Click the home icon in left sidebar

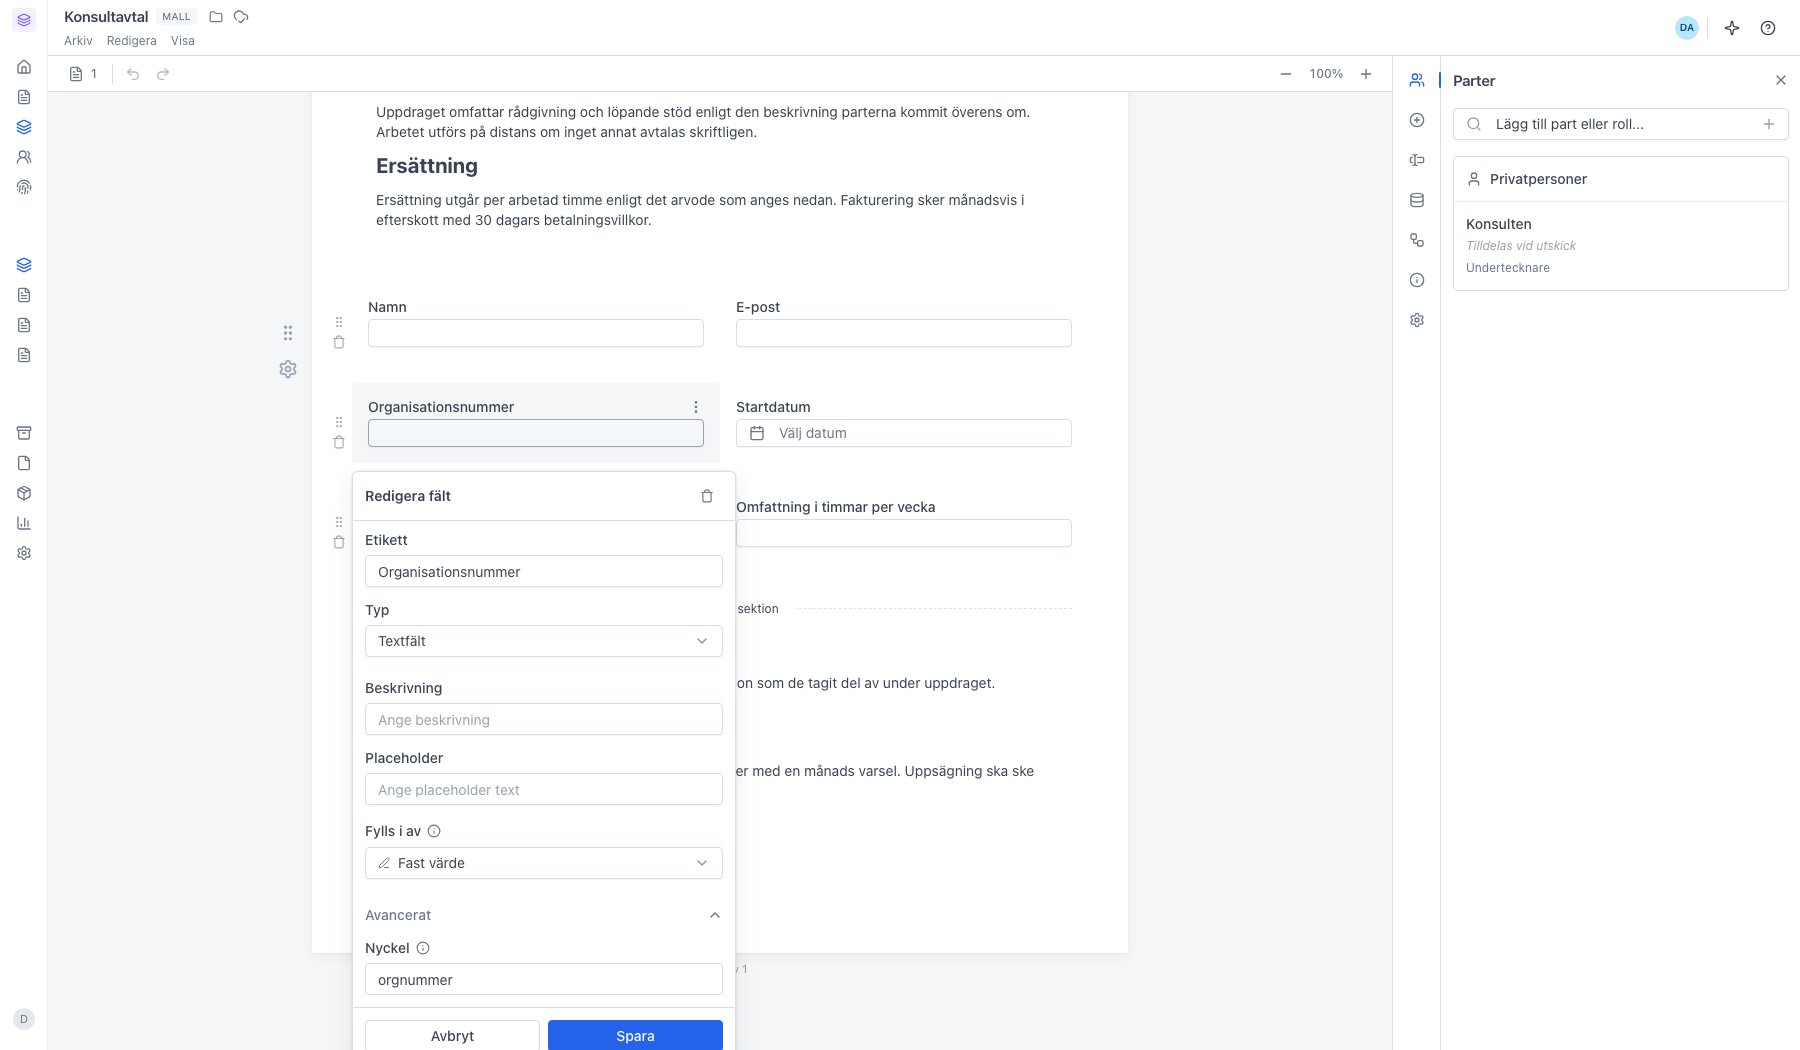pos(24,67)
